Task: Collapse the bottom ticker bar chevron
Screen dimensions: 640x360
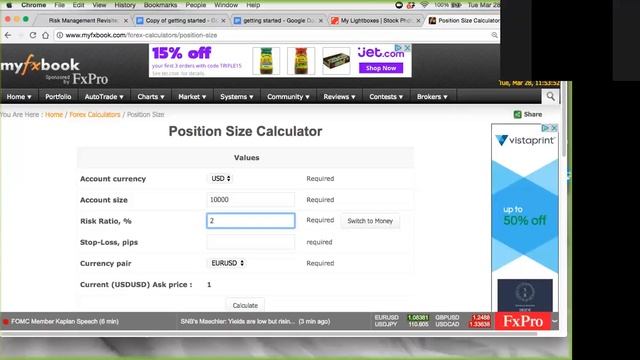Action: tap(555, 321)
